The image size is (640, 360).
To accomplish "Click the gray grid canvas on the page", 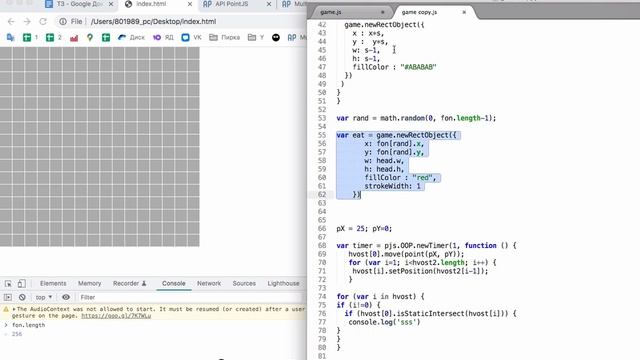I will pos(100,147).
